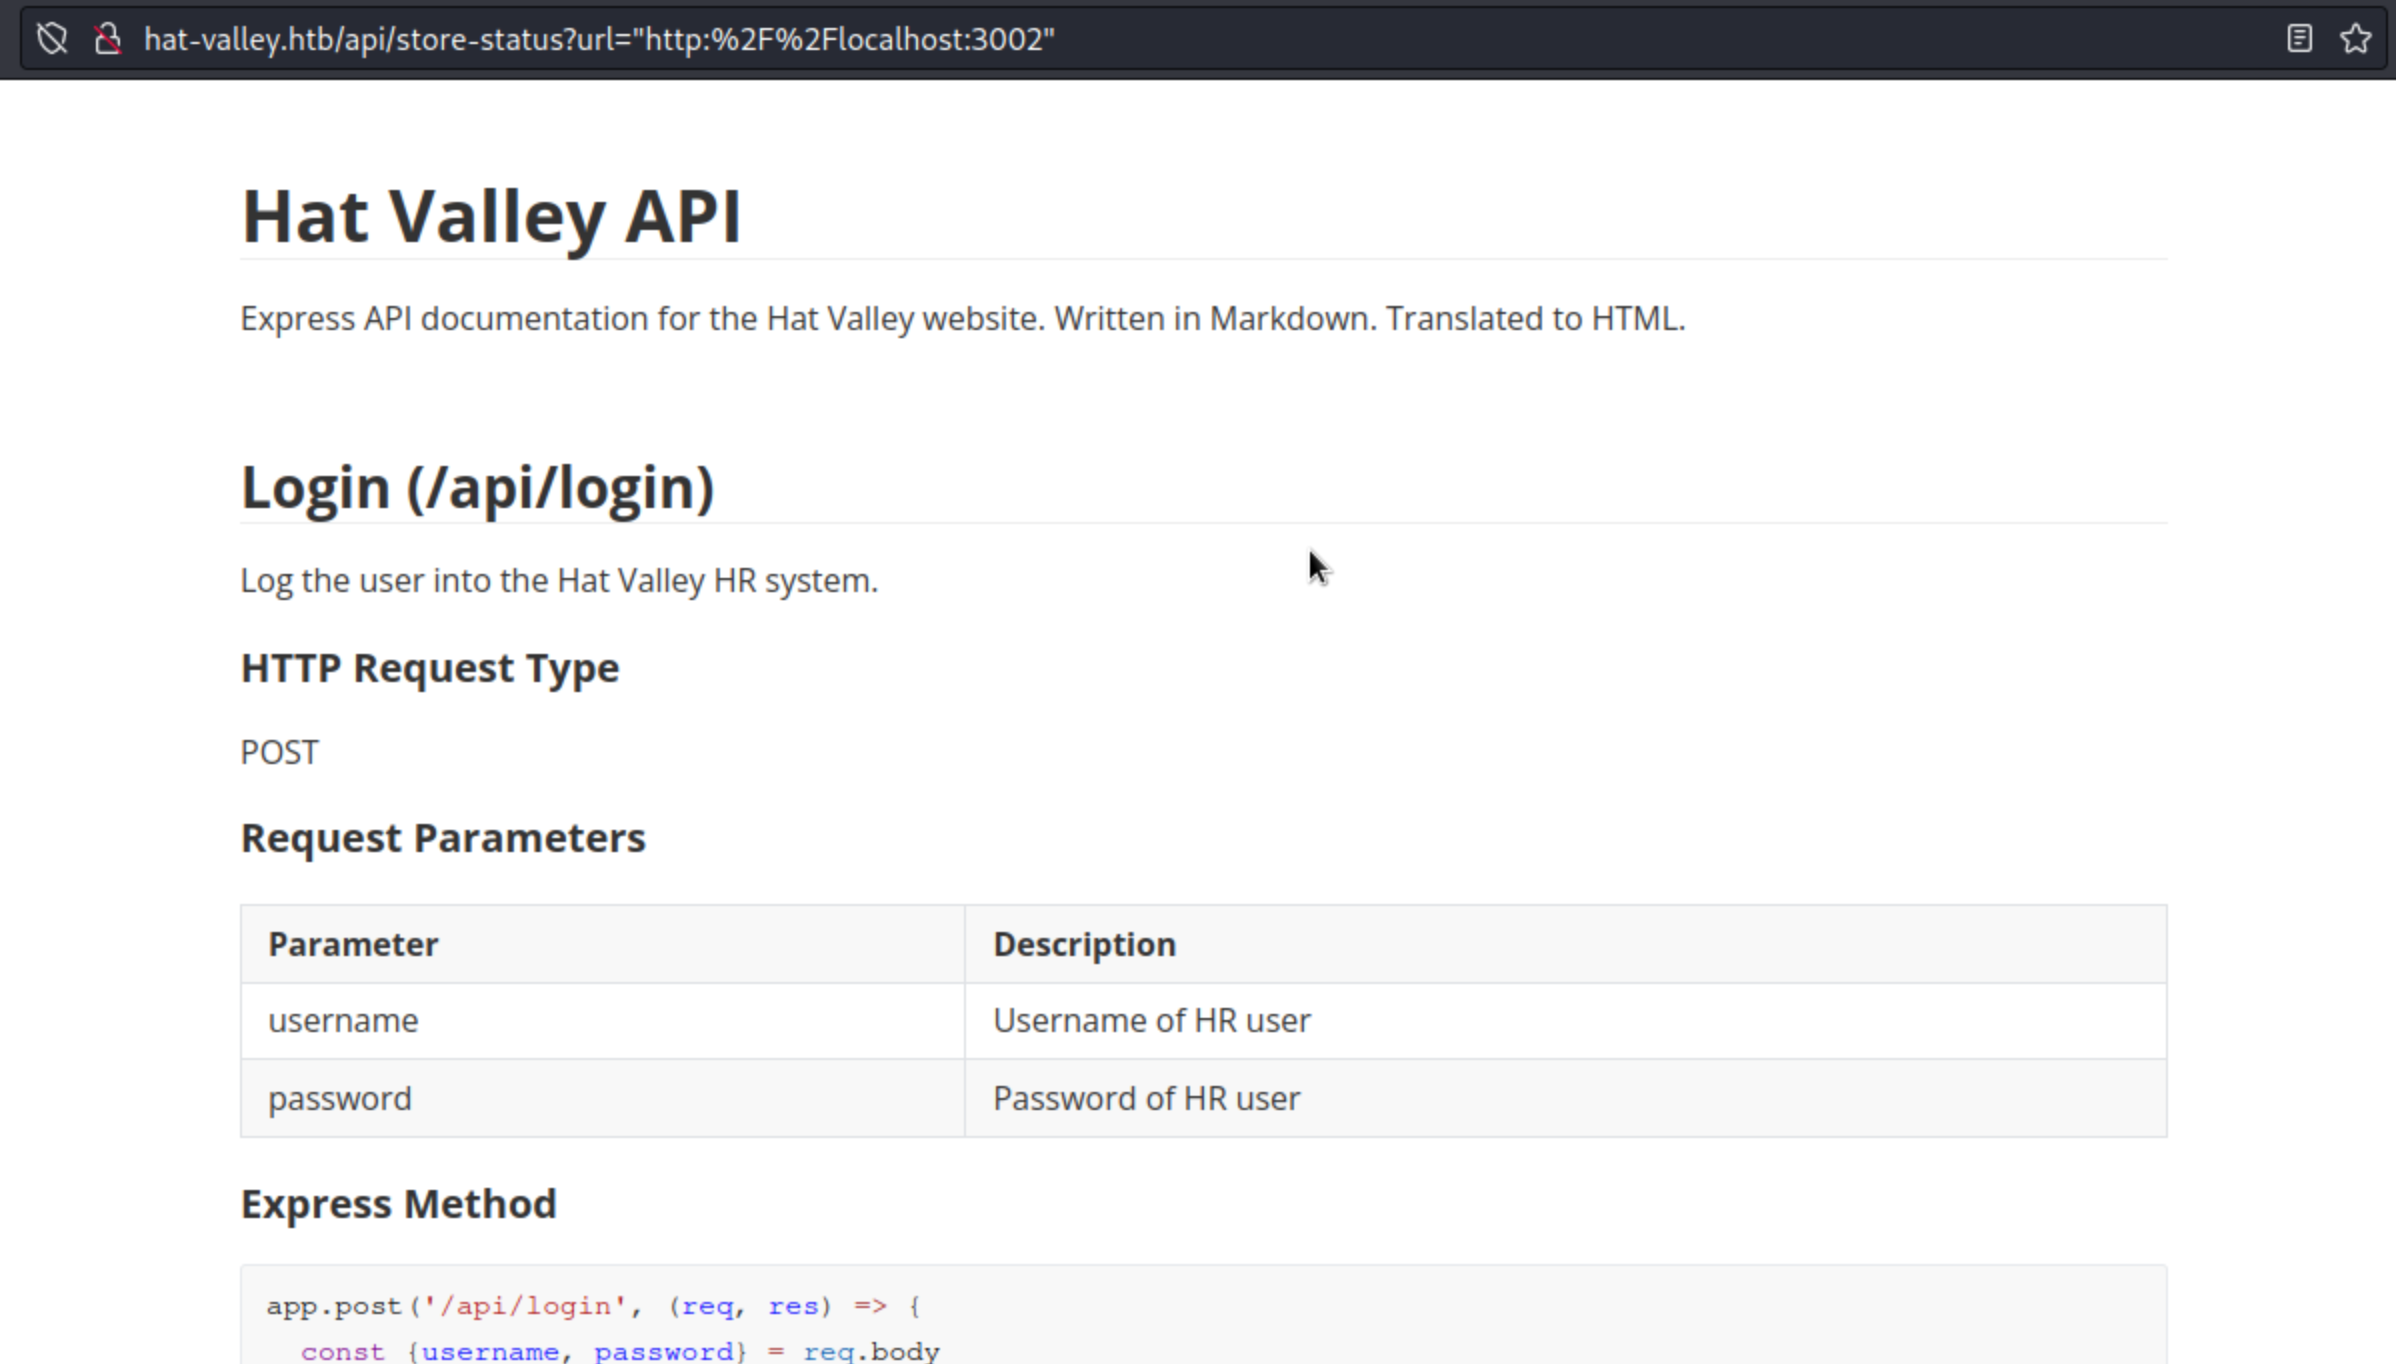Select the username table cell
2396x1364 pixels.
[343, 1020]
